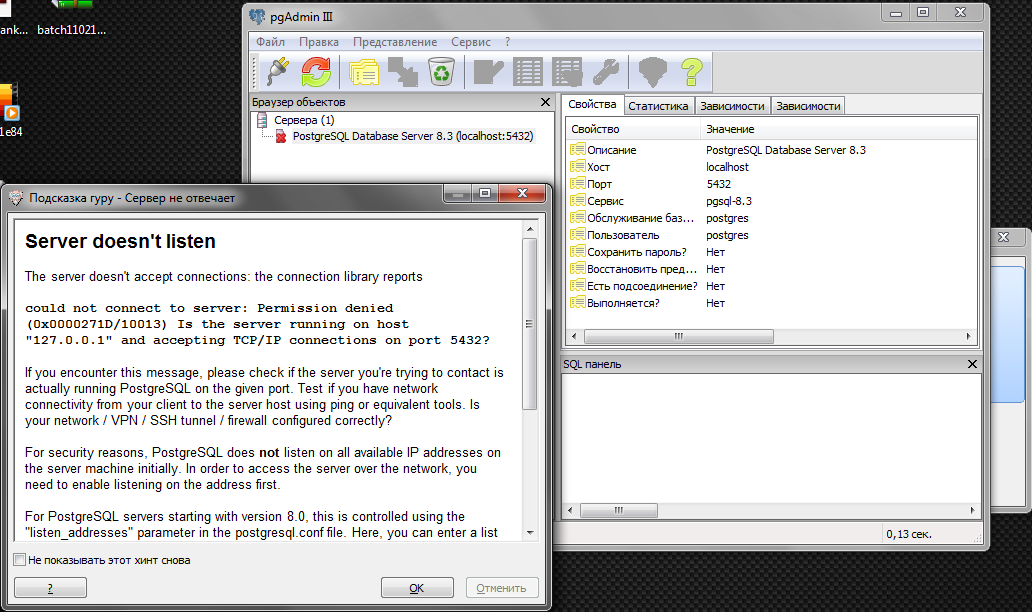The image size is (1032, 612).
Task: Close the Браузер объектов panel
Action: 545,102
